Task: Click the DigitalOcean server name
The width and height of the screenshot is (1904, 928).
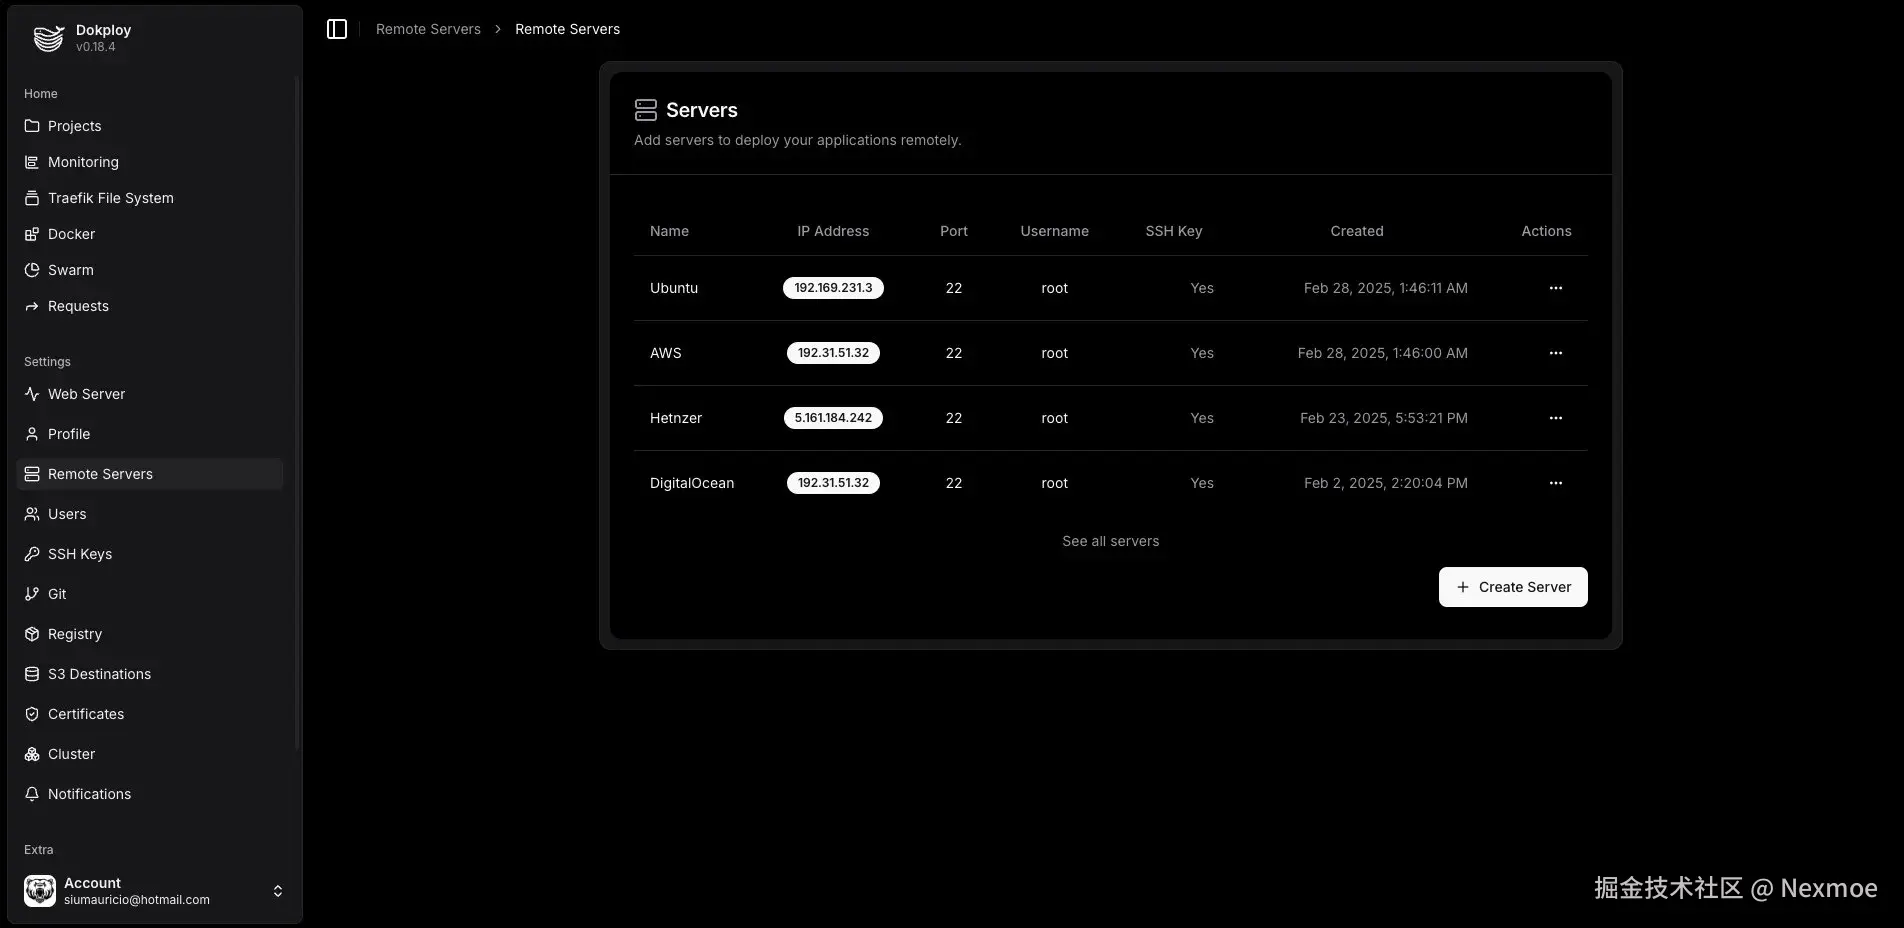Action: pyautogui.click(x=692, y=483)
